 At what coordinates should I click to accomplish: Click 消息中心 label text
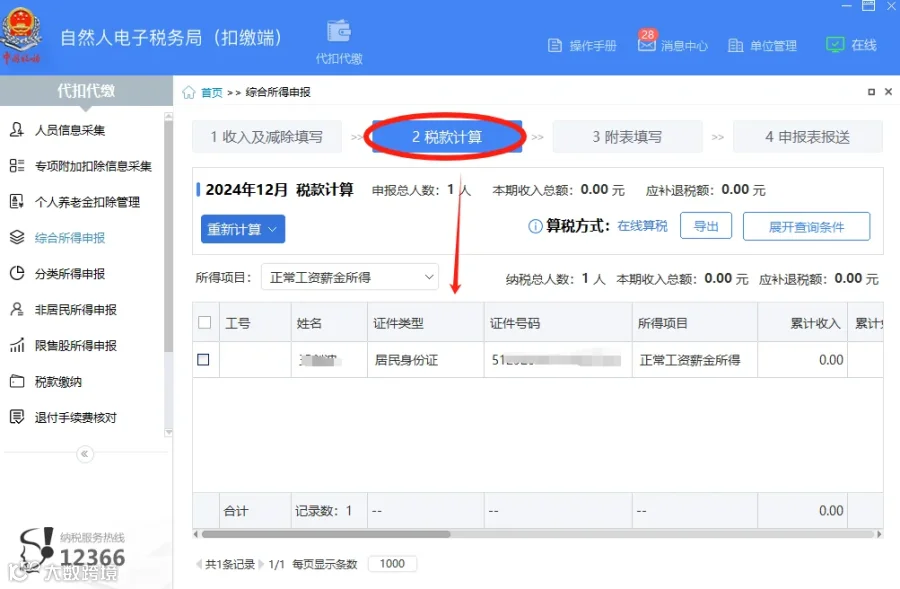coord(684,46)
